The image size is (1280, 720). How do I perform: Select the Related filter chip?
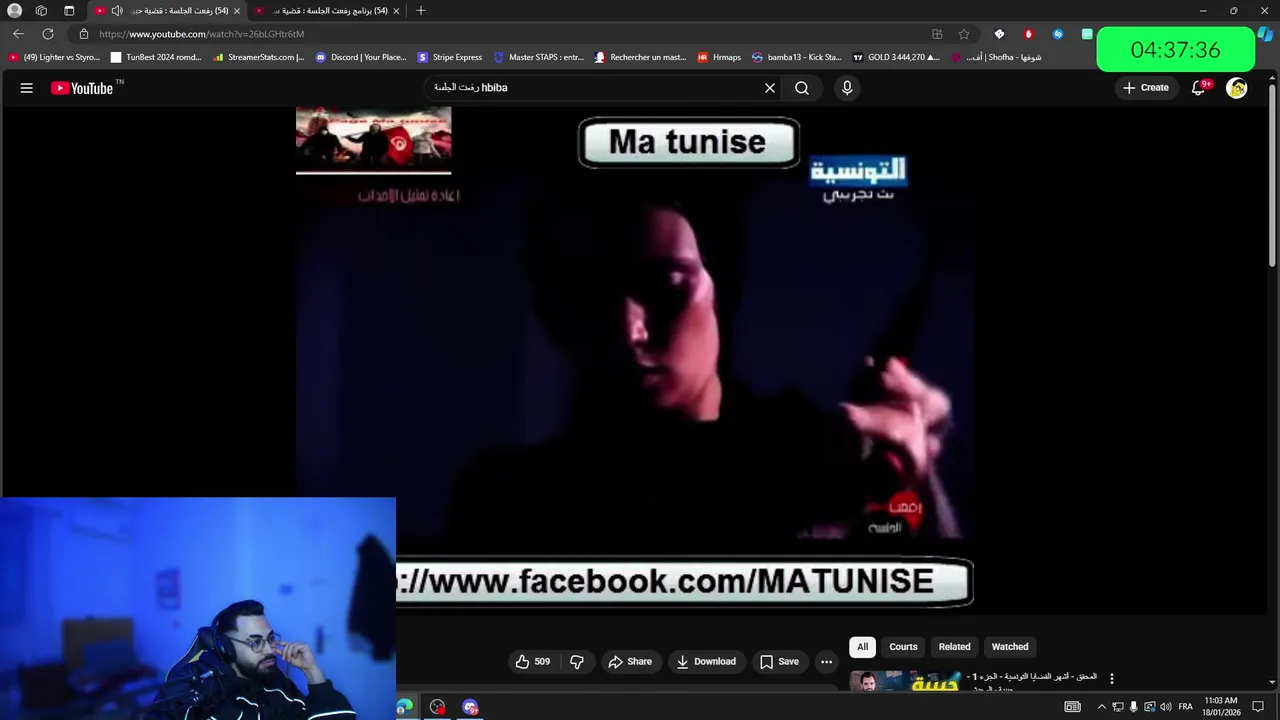pyautogui.click(x=954, y=647)
